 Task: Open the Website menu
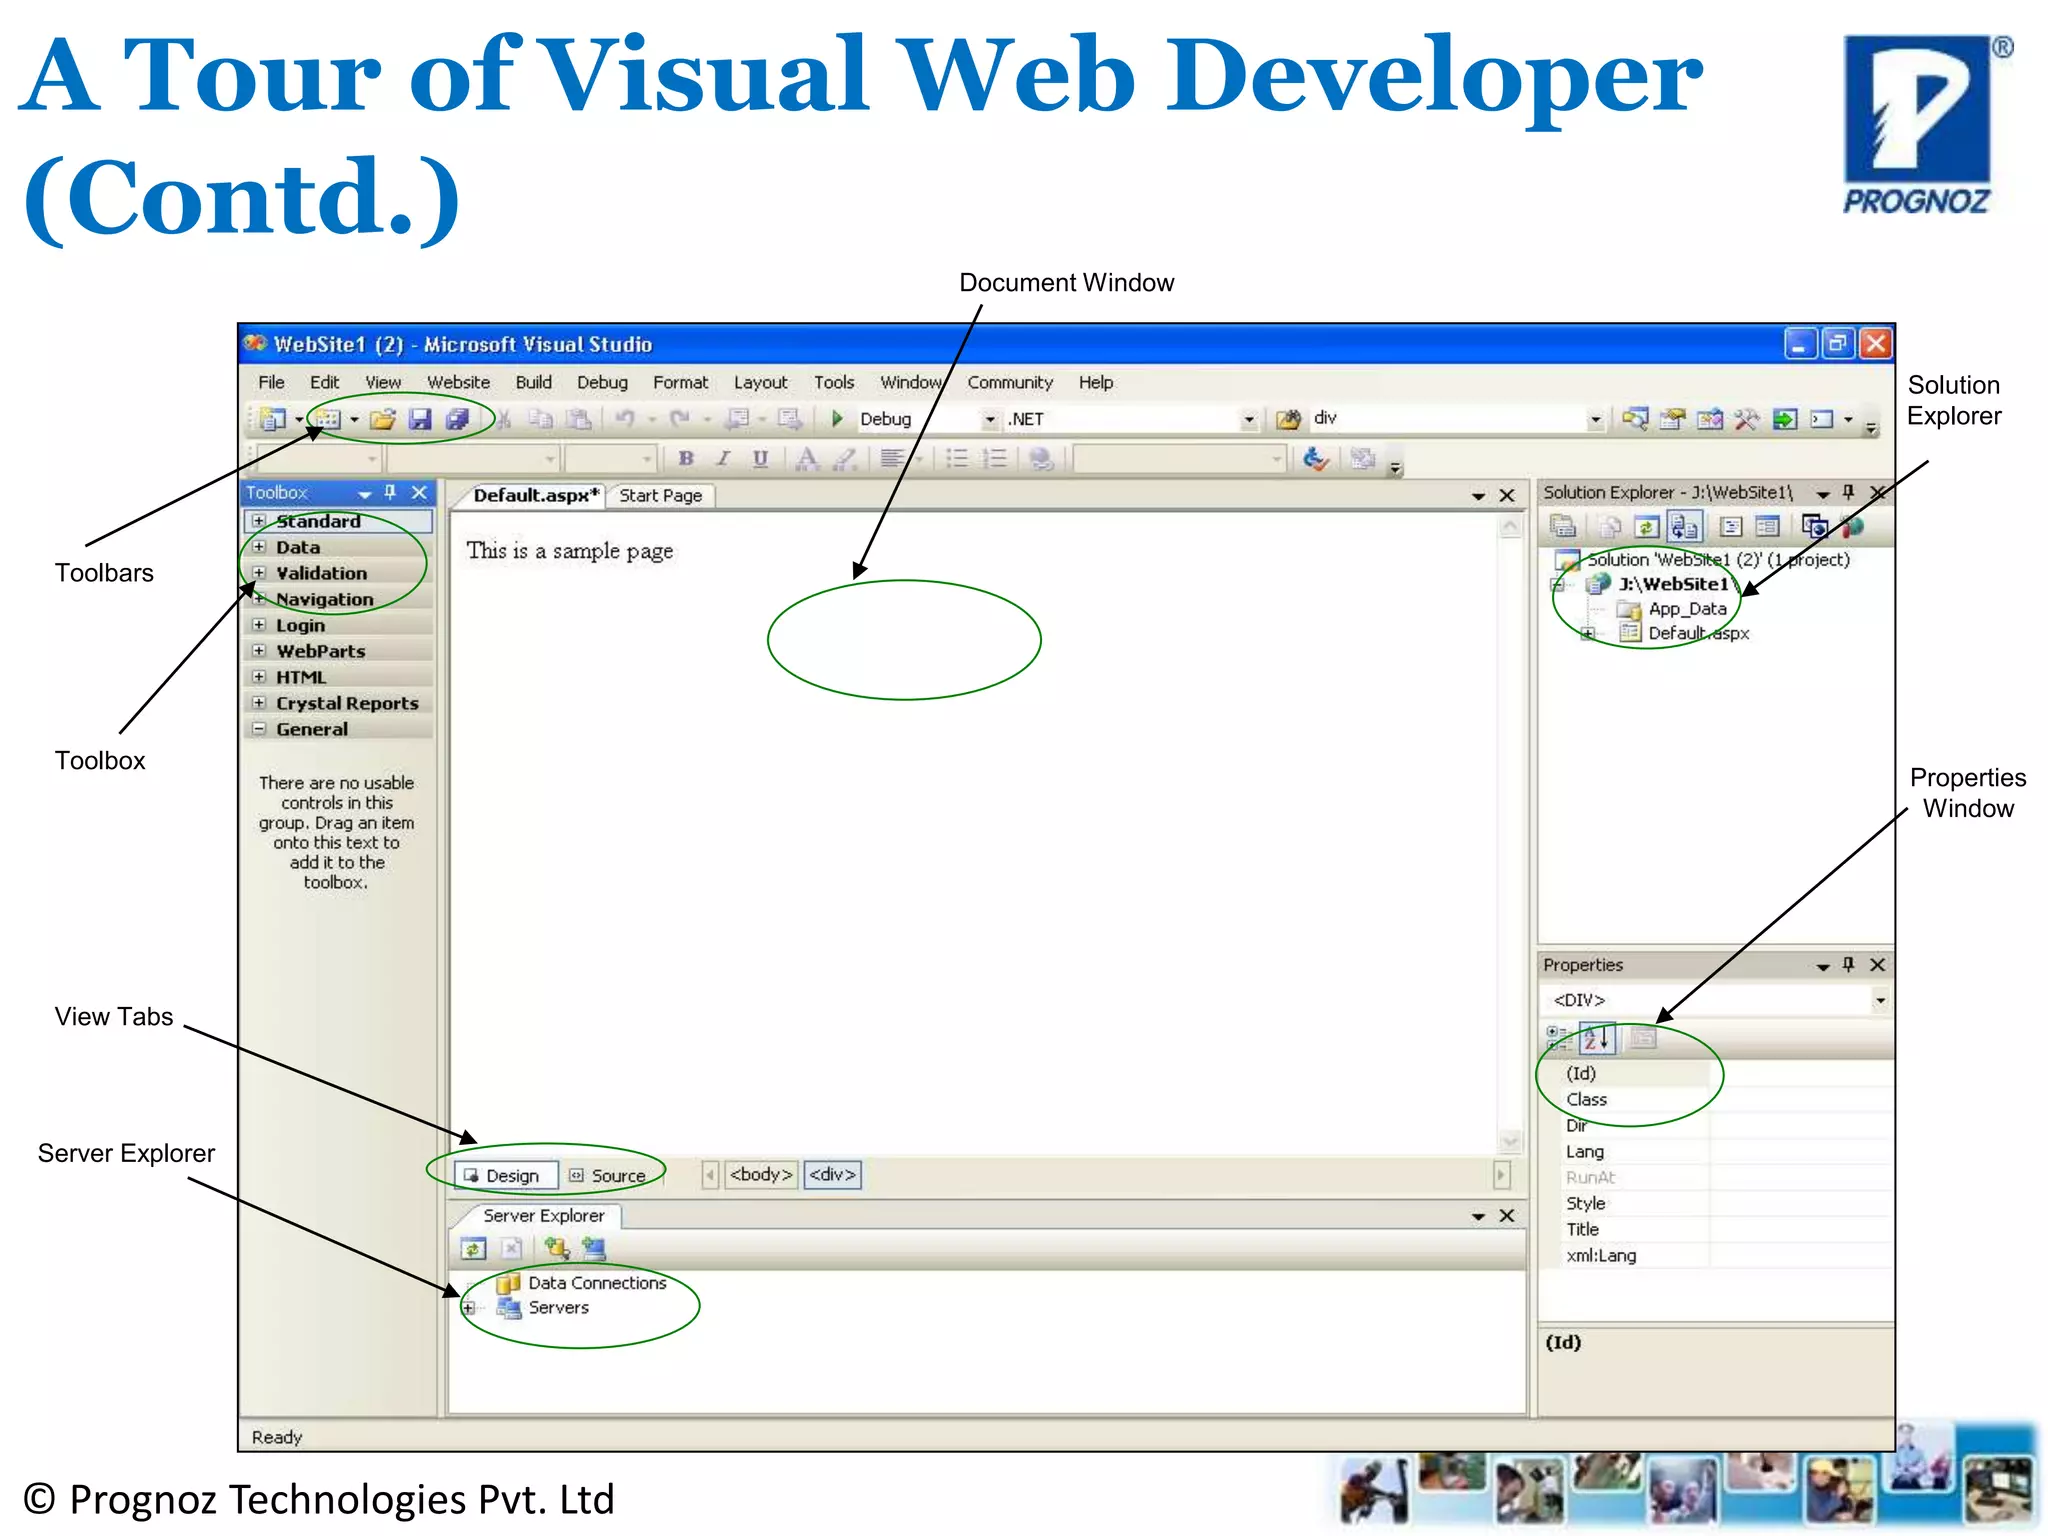[458, 382]
